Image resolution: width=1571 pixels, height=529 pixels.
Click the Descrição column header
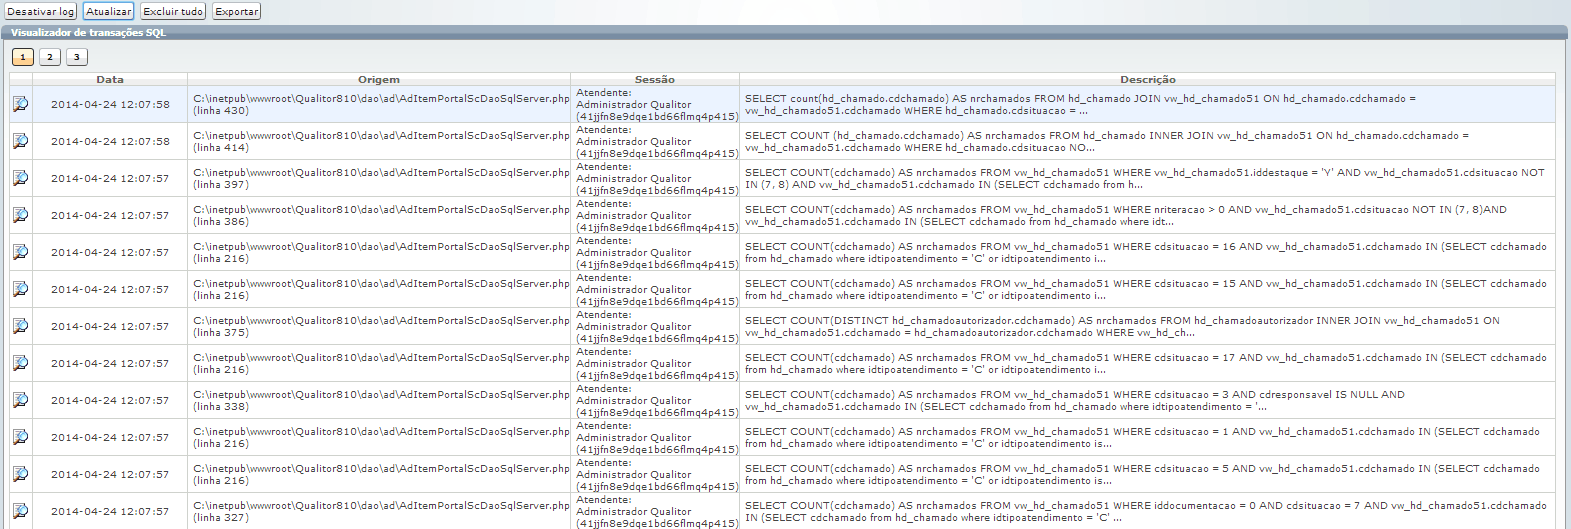1147,79
